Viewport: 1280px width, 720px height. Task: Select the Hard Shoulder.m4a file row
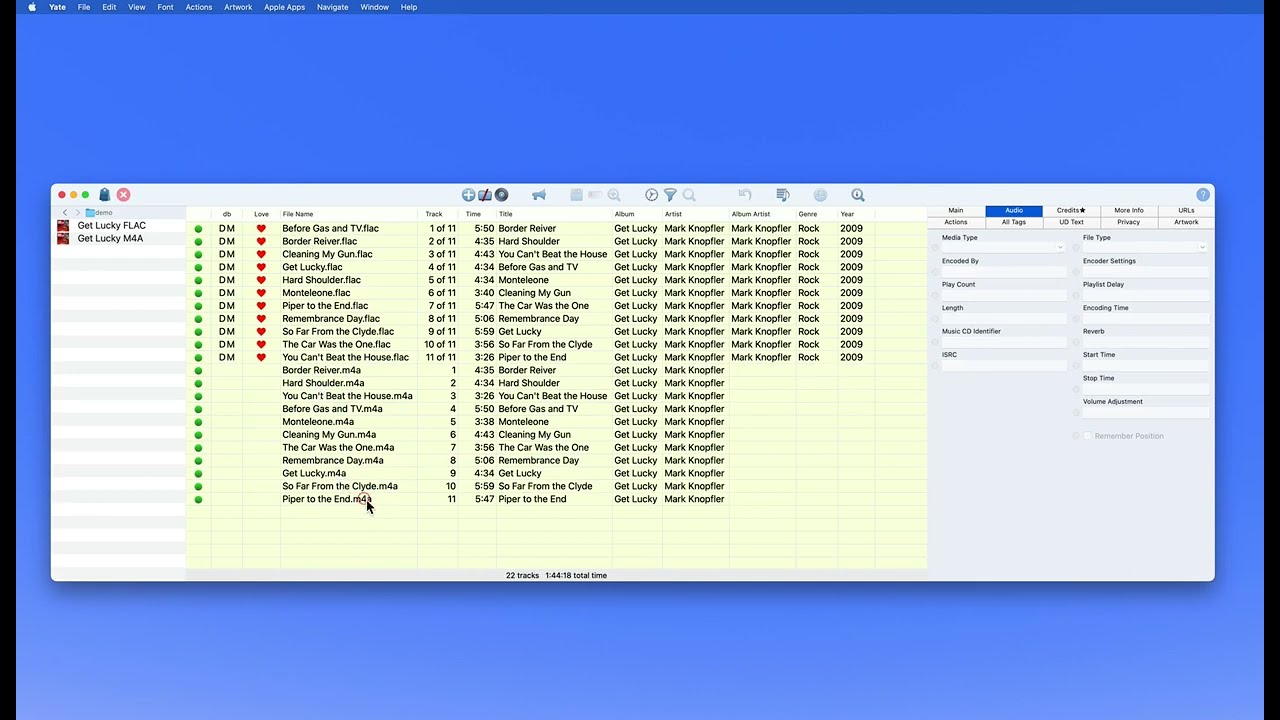[556, 383]
